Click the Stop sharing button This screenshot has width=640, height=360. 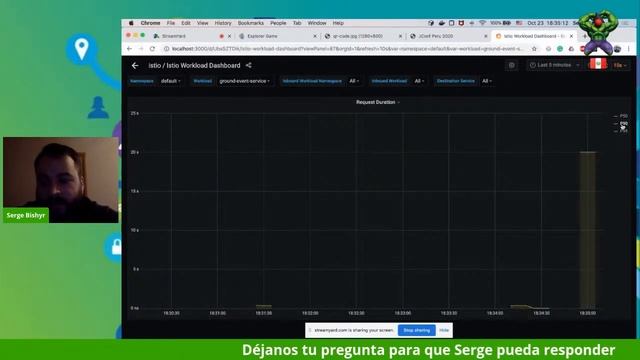pos(416,330)
